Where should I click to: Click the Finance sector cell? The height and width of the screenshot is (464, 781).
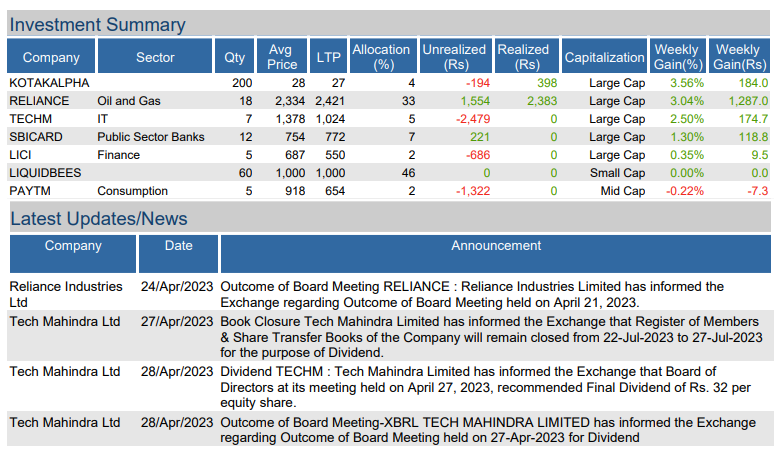118,155
